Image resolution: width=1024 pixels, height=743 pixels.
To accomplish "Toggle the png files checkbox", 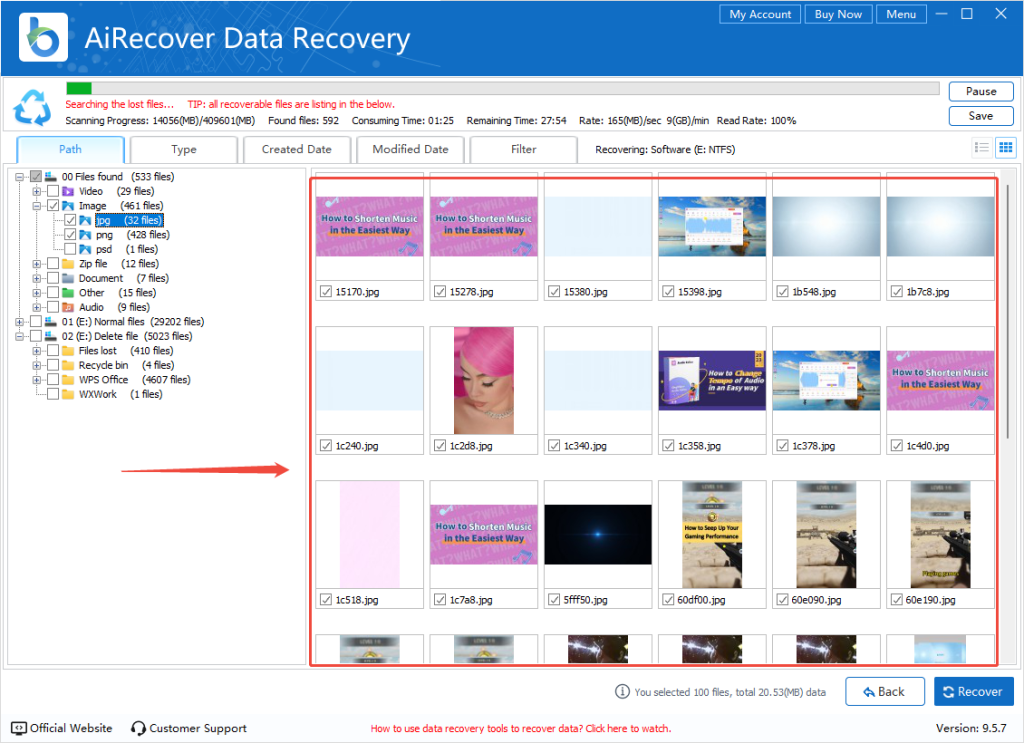I will pyautogui.click(x=70, y=235).
